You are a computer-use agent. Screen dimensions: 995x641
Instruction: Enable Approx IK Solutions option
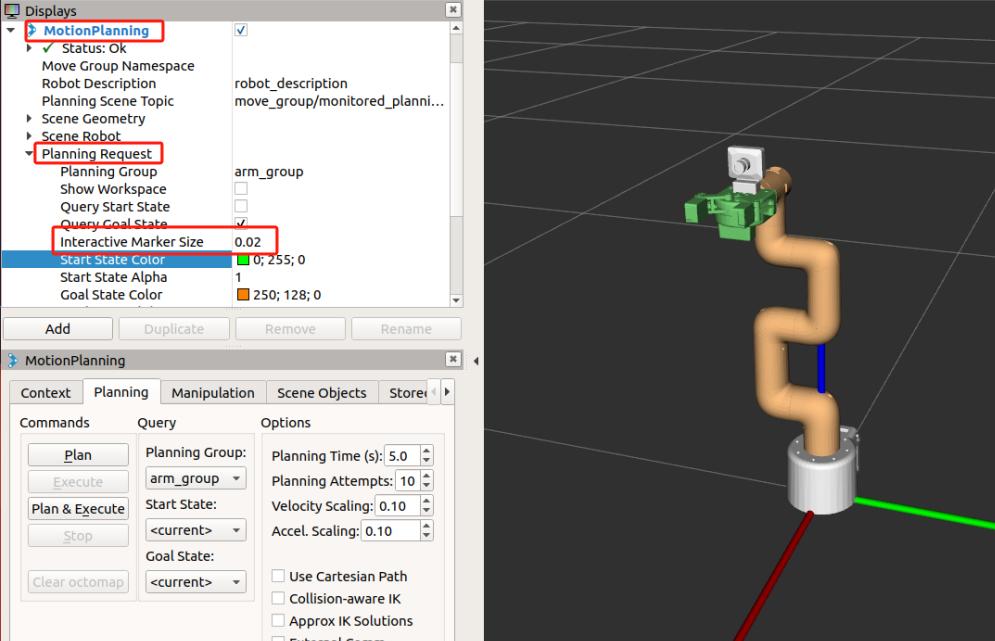coord(278,620)
